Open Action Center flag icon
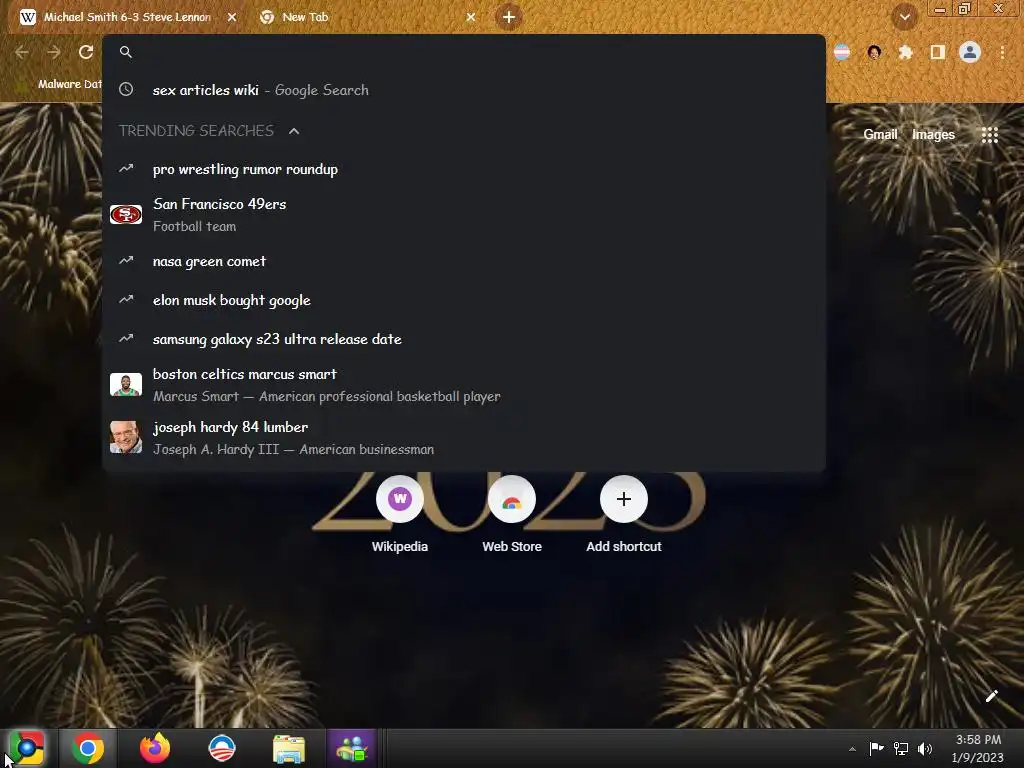Screen dimensions: 1024x768 coord(876,748)
